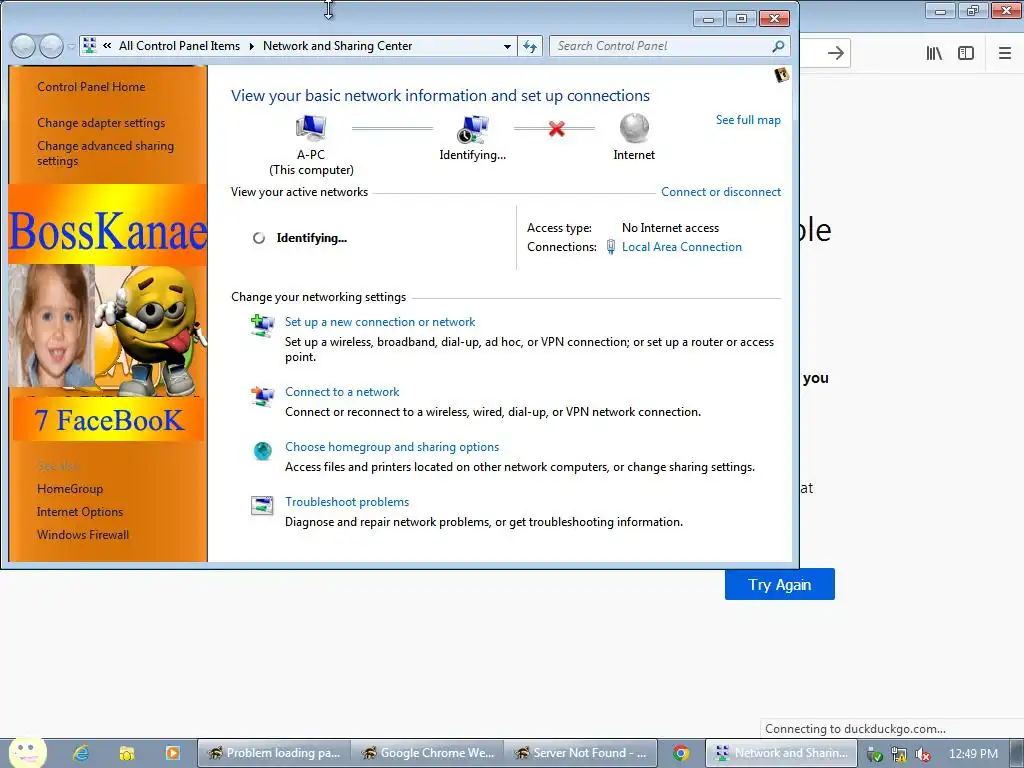Click the network tray icon with warning
Image resolution: width=1024 pixels, height=768 pixels.
899,754
